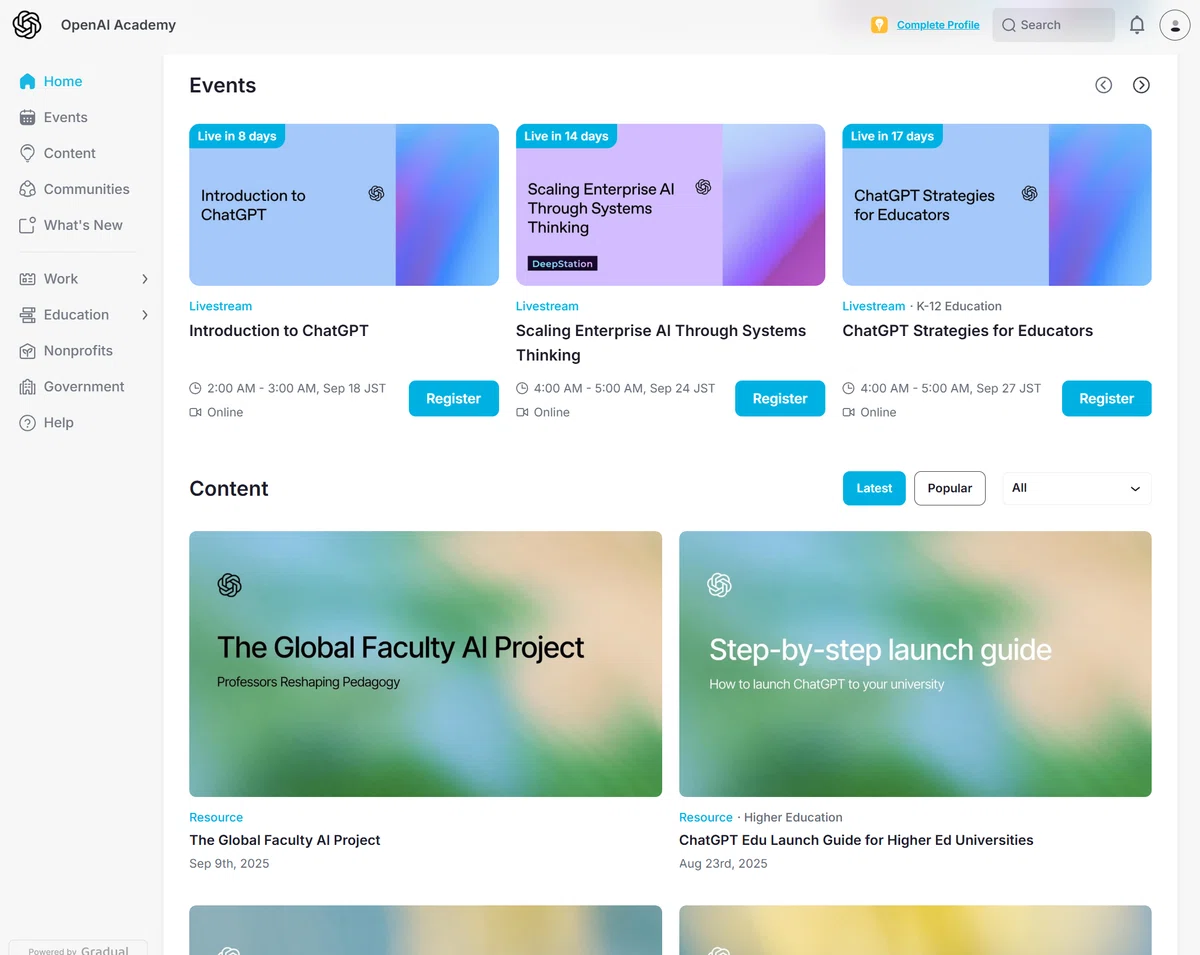The width and height of the screenshot is (1200, 955).
Task: Expand the Education submenu chevron
Action: [x=145, y=315]
